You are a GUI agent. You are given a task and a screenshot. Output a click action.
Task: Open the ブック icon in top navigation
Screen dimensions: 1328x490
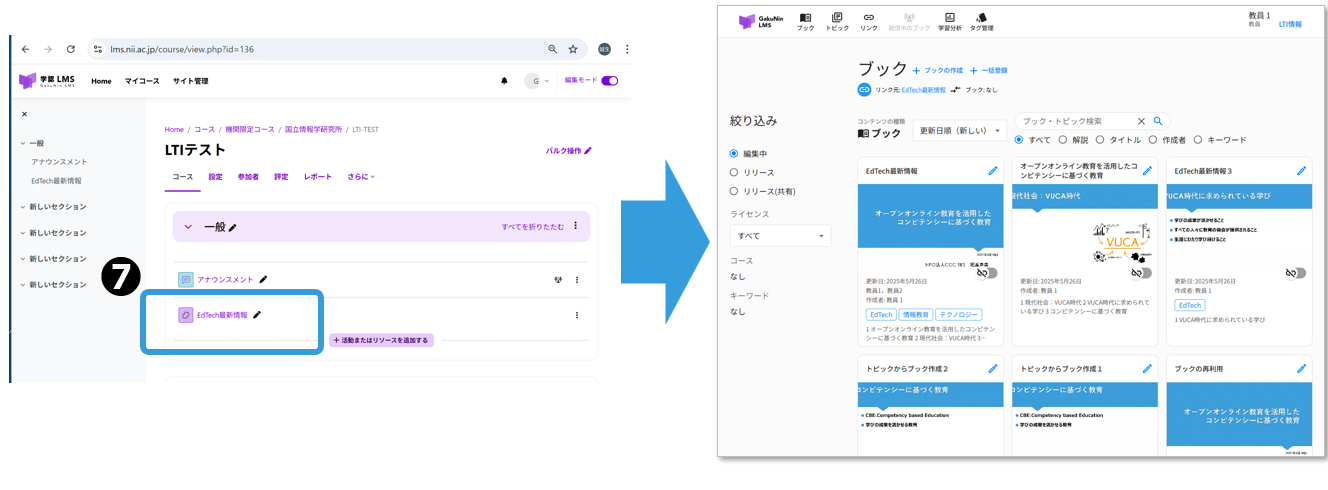coord(805,20)
